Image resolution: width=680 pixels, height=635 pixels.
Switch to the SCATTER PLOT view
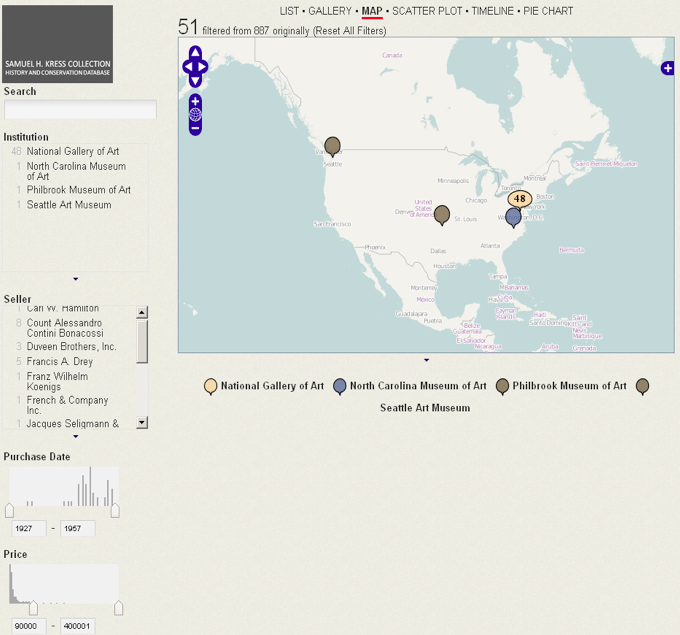click(427, 11)
